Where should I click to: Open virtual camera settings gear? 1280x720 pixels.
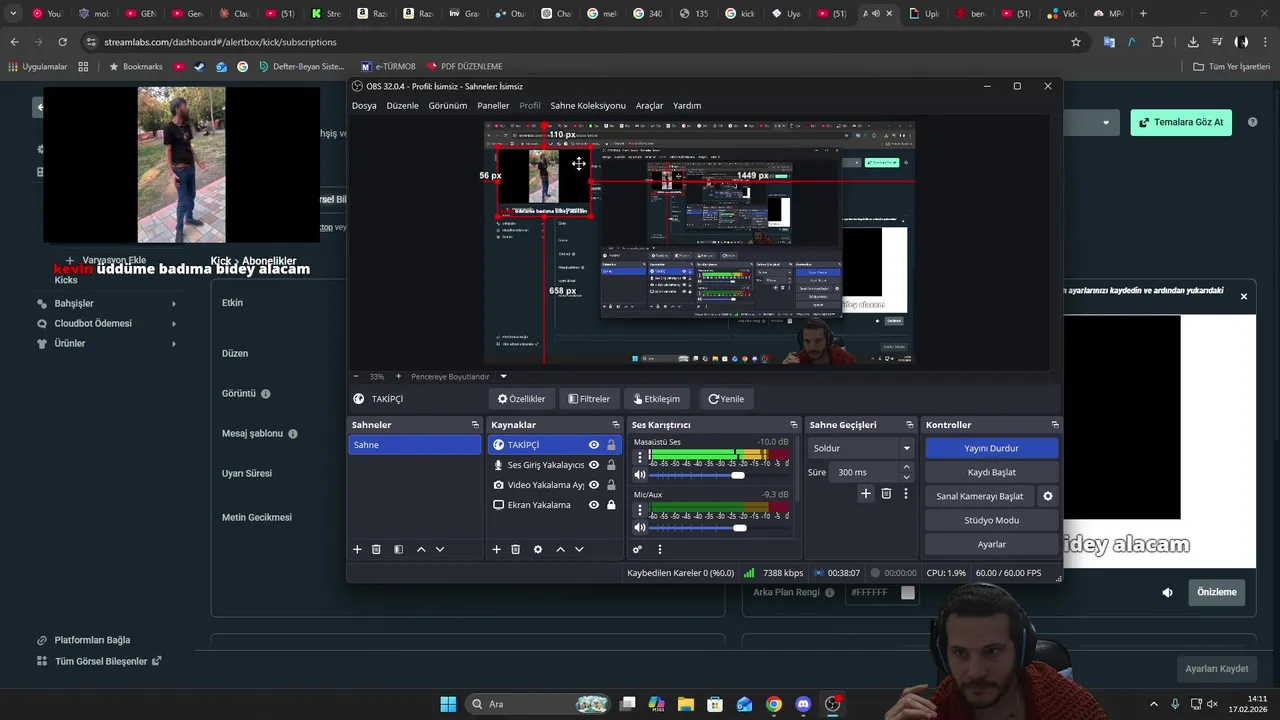pos(1048,496)
